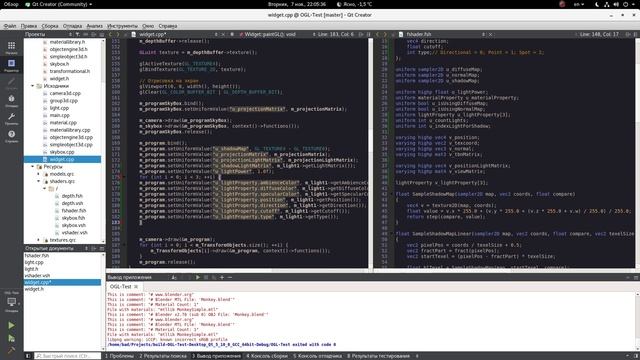Image resolution: width=640 pixels, height=360 pixels.
Task: Switch to OGL-Test output tab
Action: (120, 287)
